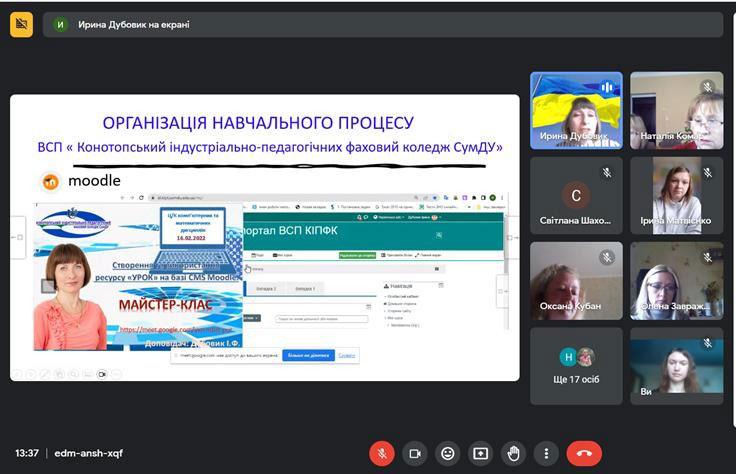Image resolution: width=736 pixels, height=474 pixels.
Task: Click speaking indicator on Ирина Дубовик tile
Action: pos(606,87)
